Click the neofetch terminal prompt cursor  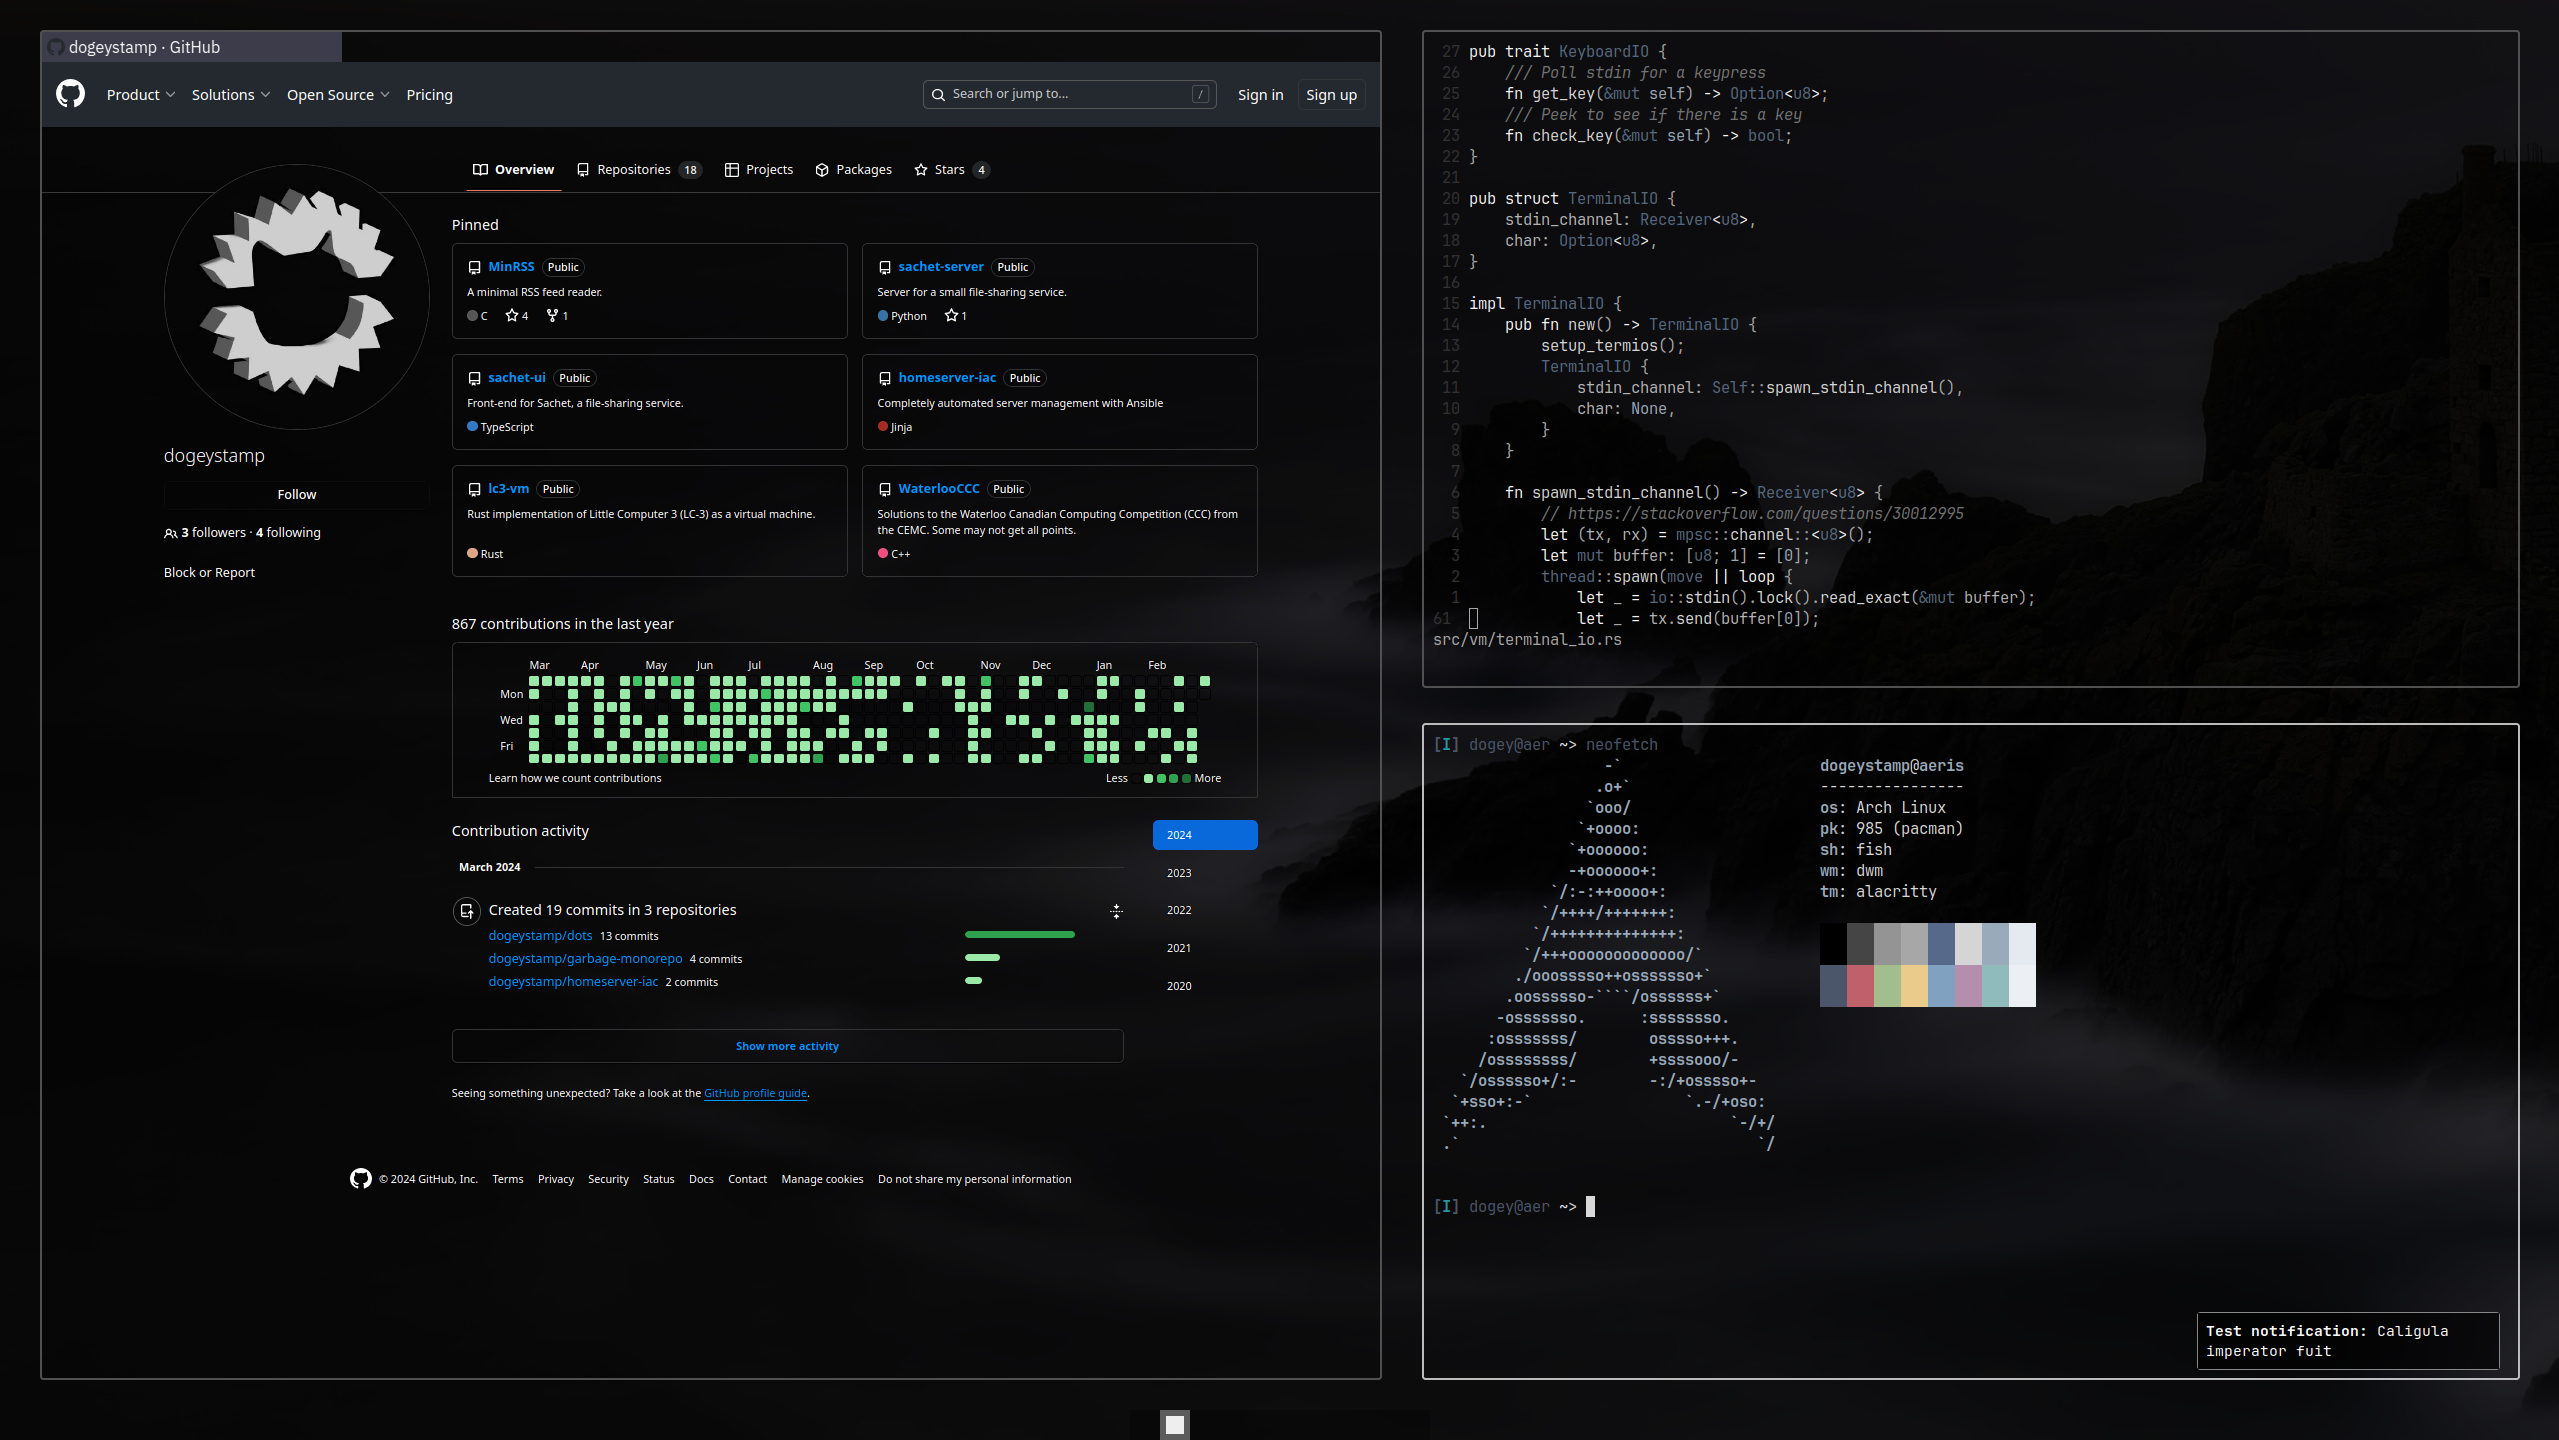pos(1590,1207)
